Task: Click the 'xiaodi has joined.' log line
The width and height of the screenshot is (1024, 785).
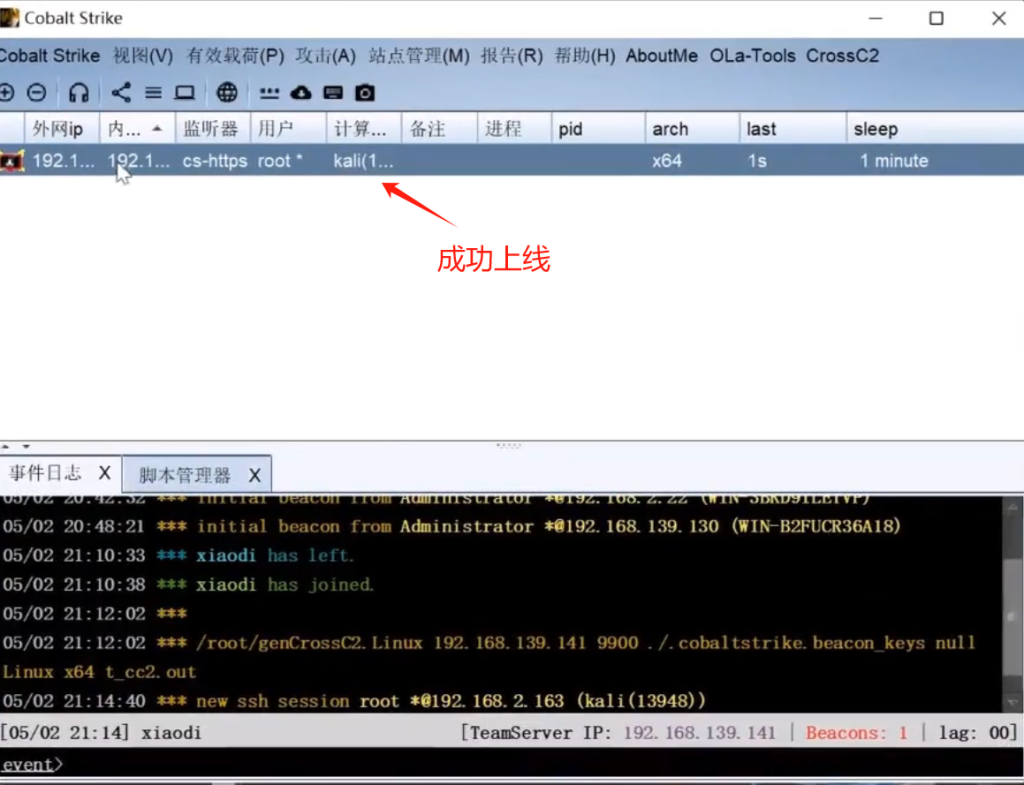Action: click(x=188, y=585)
